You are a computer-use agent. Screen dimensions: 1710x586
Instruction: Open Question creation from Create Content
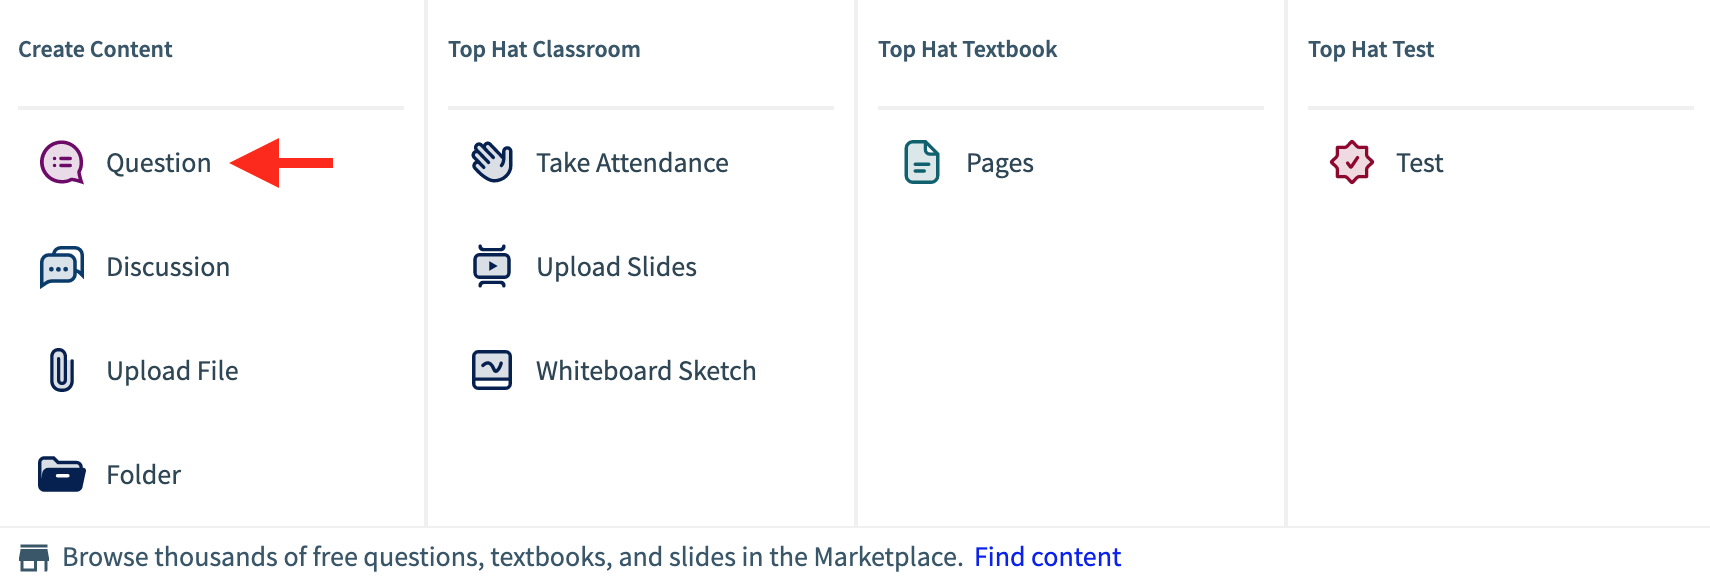(157, 162)
